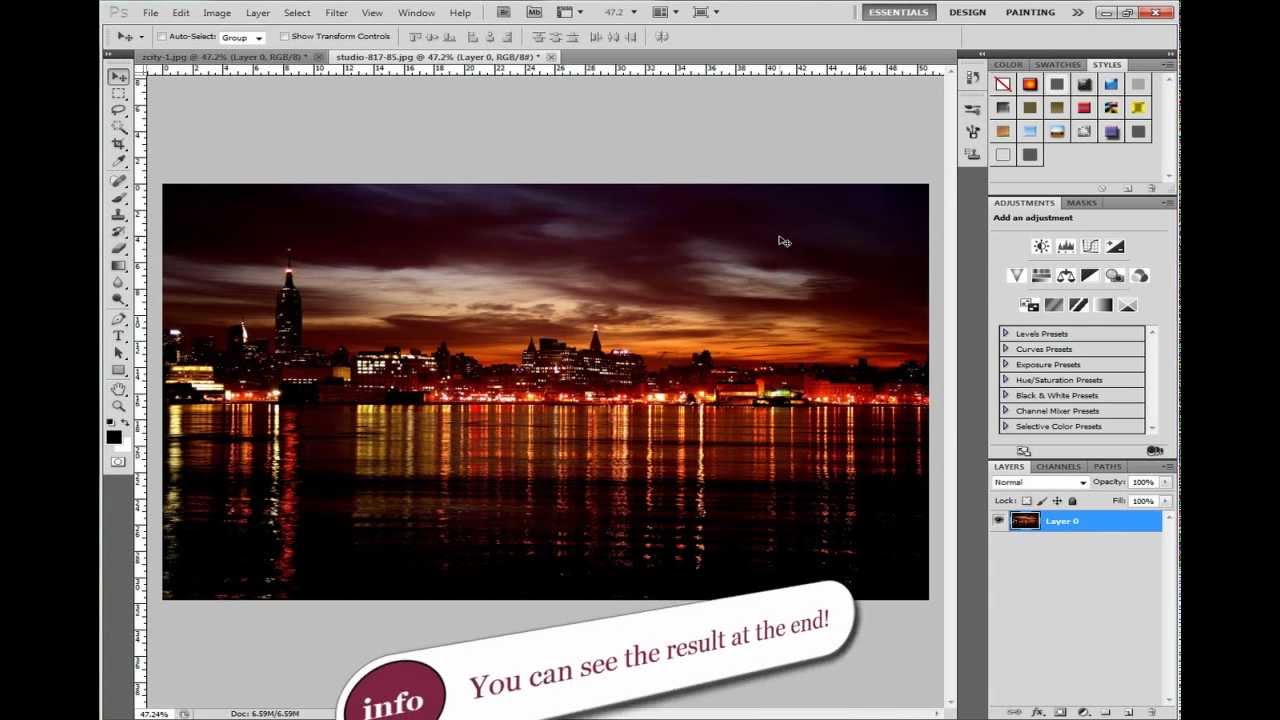This screenshot has height=720, width=1280.
Task: Add a Vibrance adjustment
Action: pos(1017,275)
